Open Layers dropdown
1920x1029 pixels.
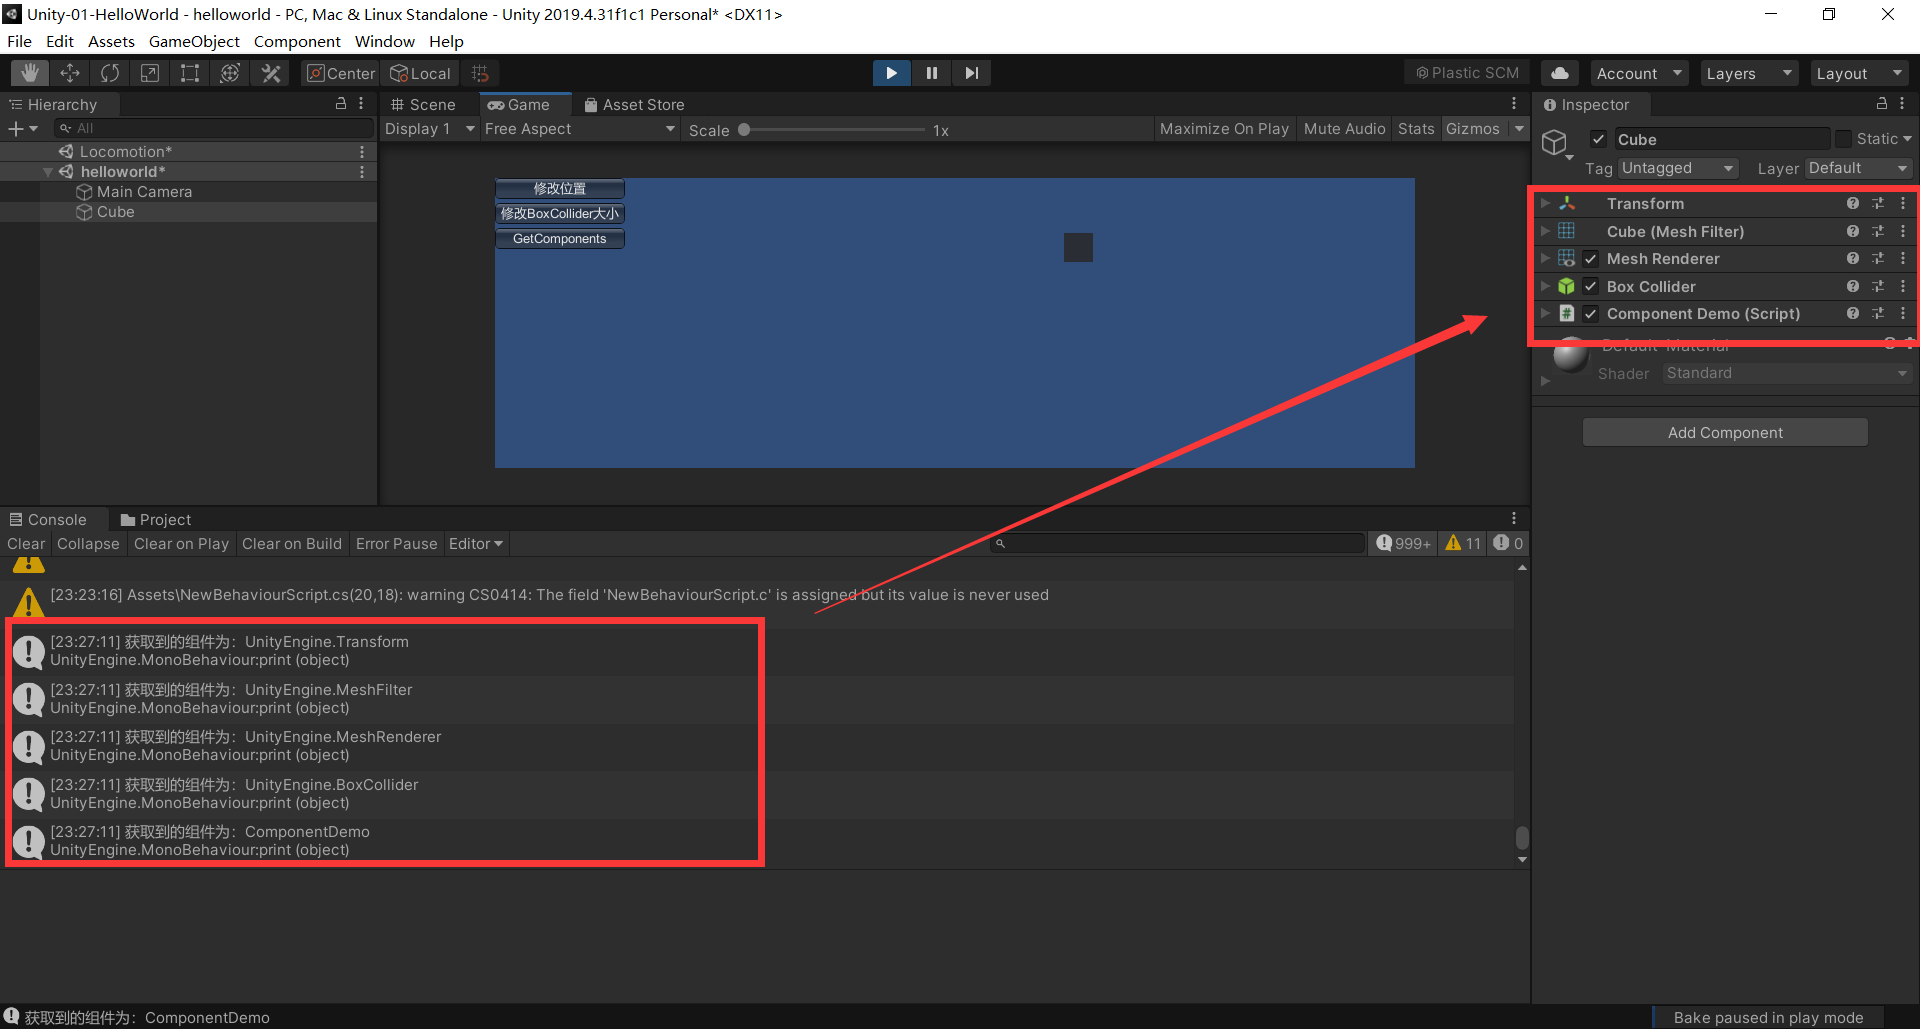(1749, 73)
